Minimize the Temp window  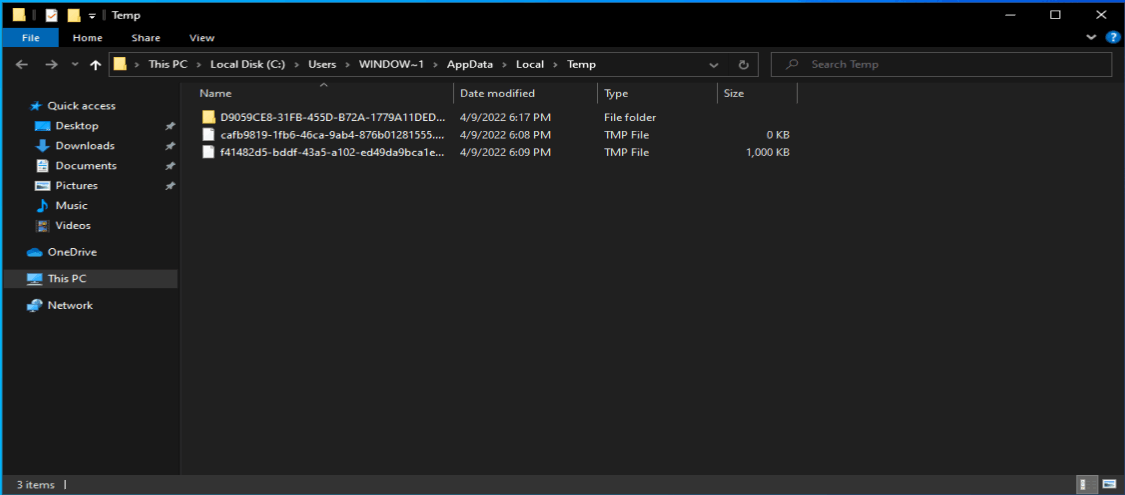1012,15
